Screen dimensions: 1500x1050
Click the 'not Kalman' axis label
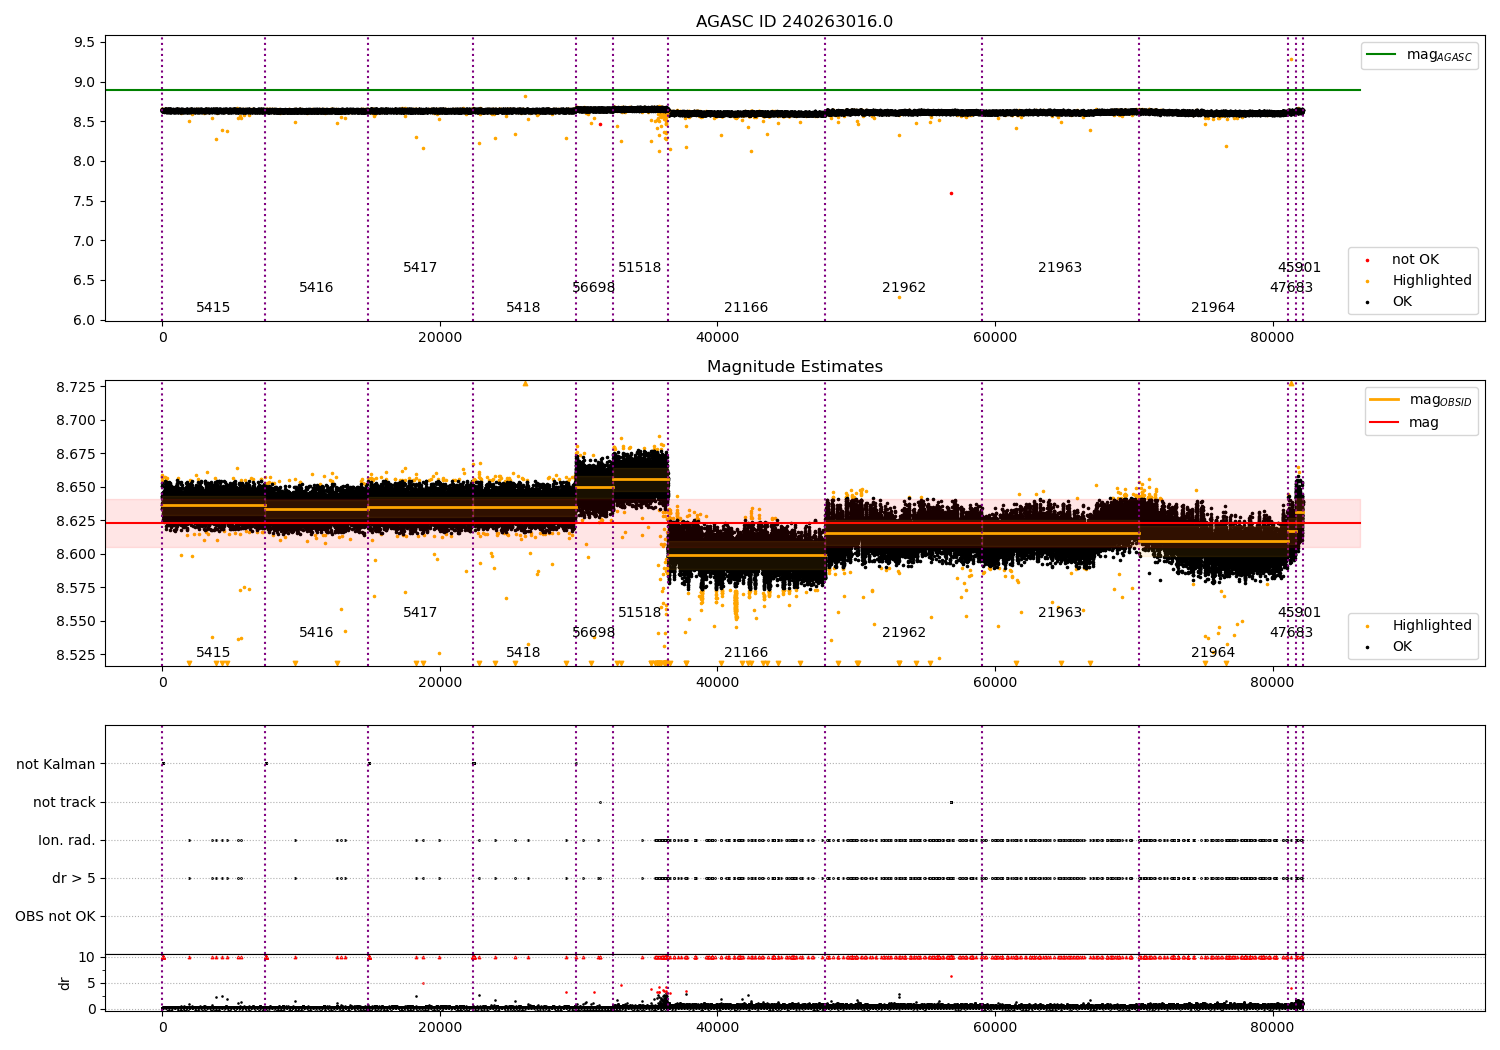(56, 764)
